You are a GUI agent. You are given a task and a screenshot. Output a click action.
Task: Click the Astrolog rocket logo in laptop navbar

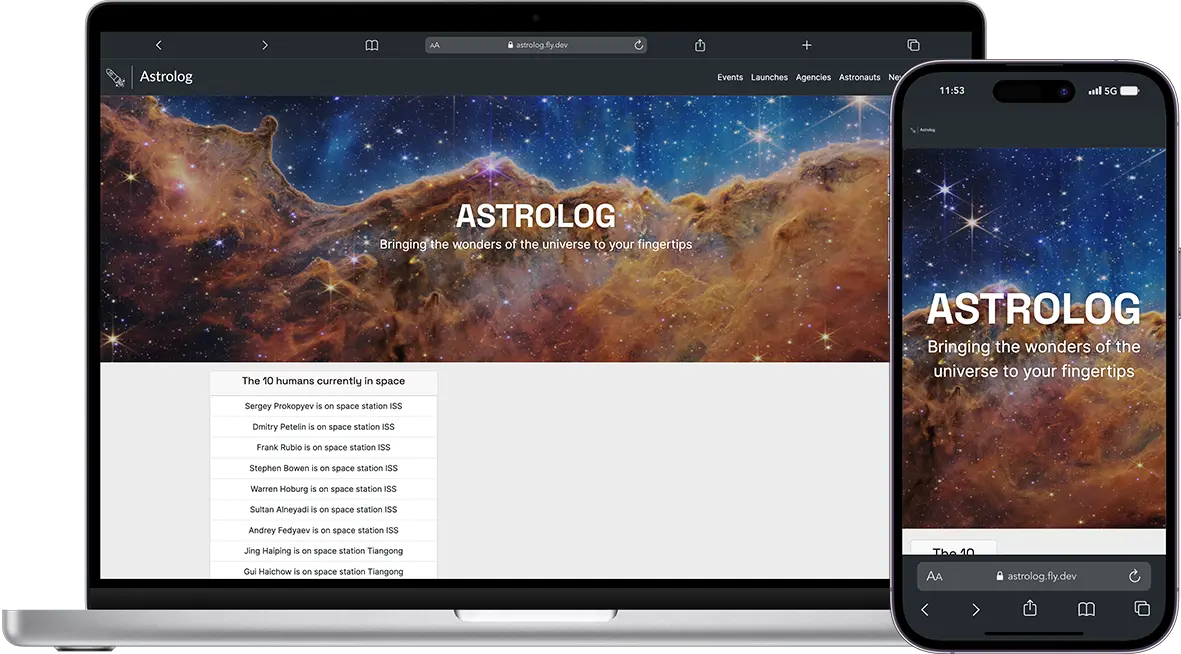(116, 77)
